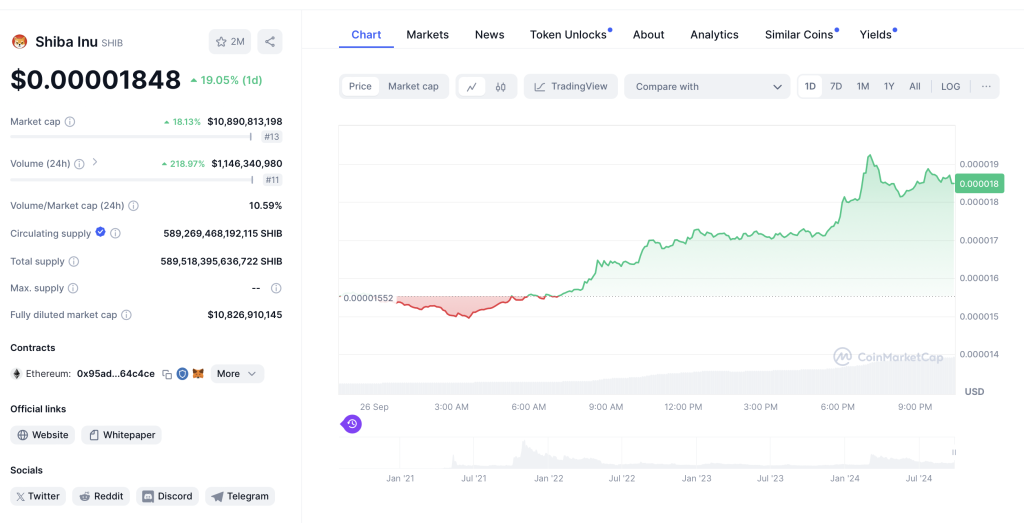
Task: Open the TradingView chart button
Action: (x=571, y=86)
